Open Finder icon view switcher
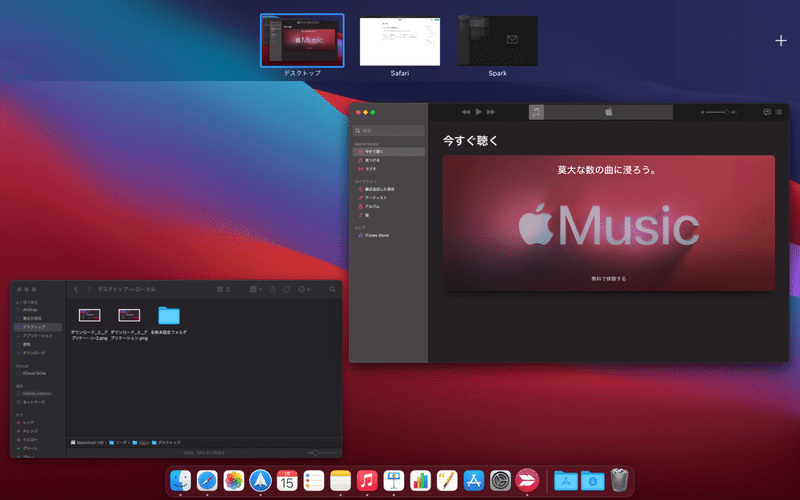Screen dimensions: 800x500 pos(223,289)
